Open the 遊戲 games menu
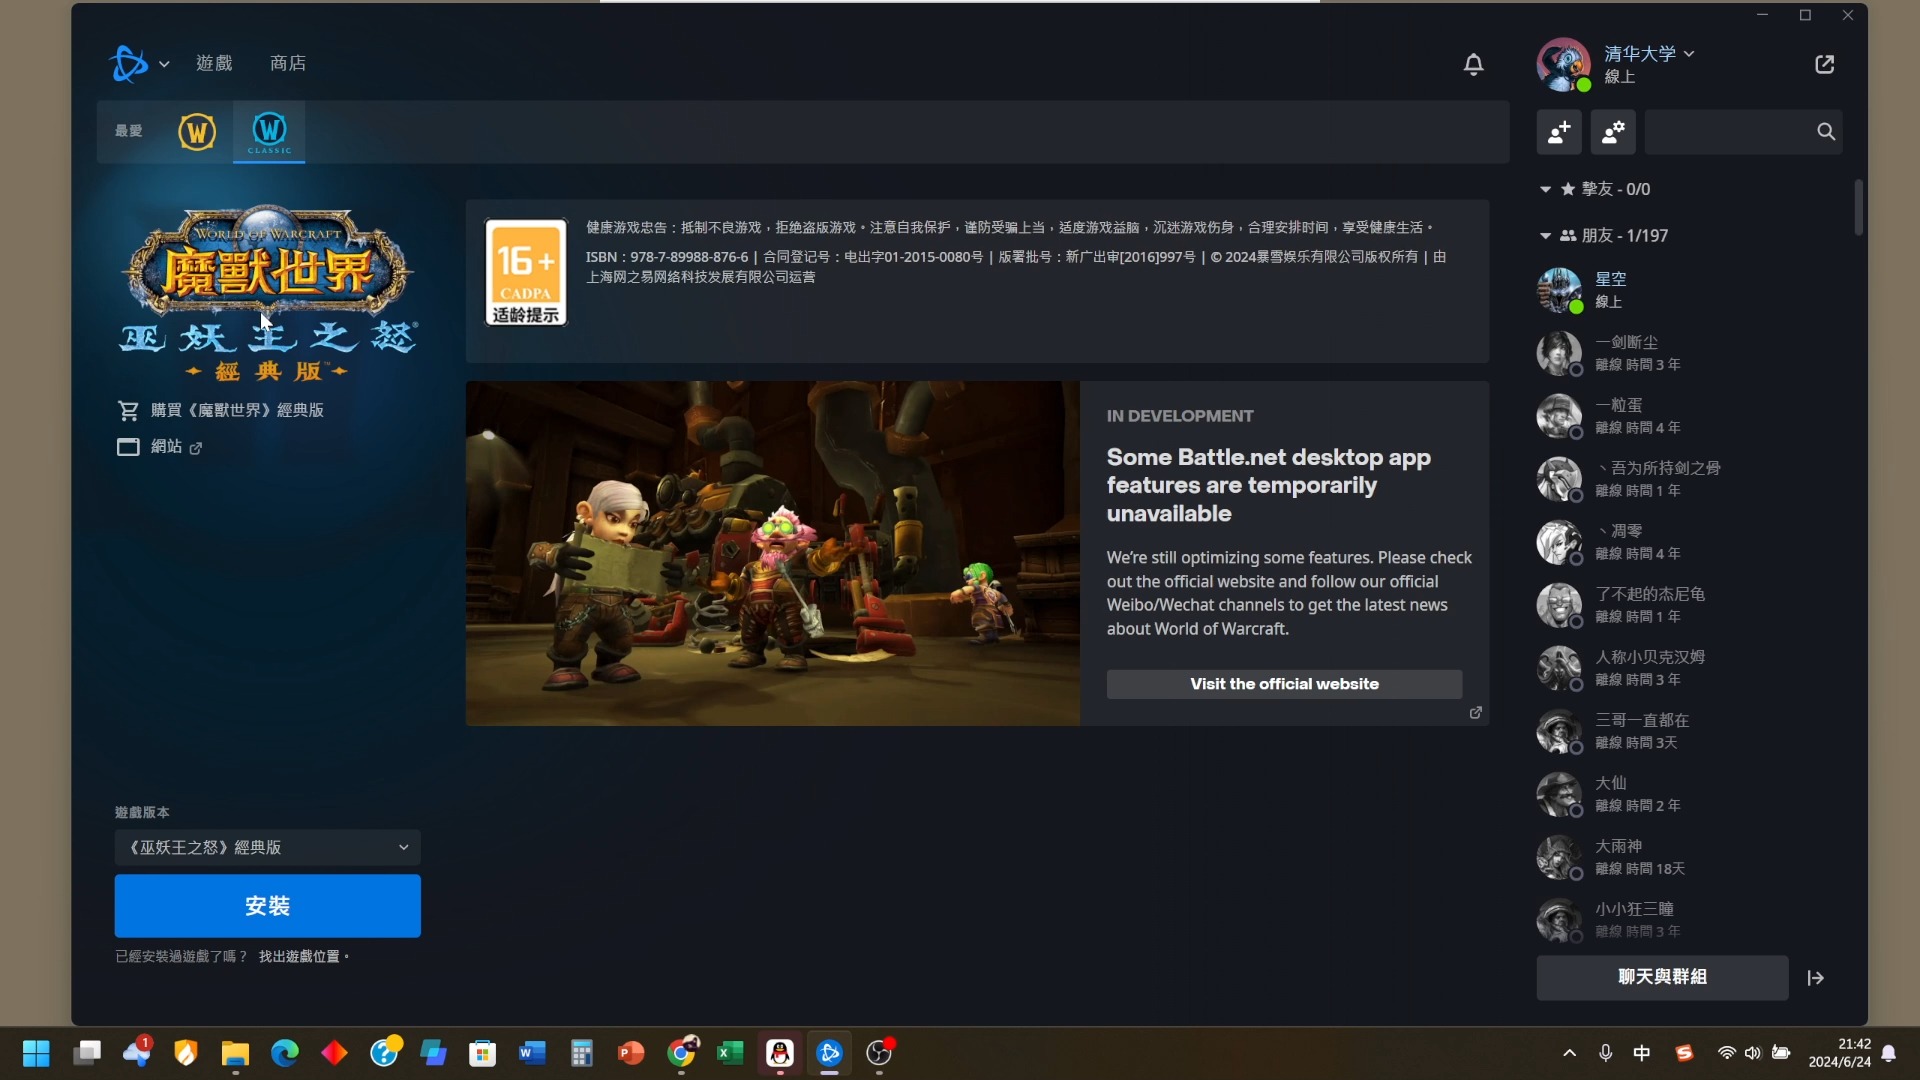1920x1080 pixels. 214,63
